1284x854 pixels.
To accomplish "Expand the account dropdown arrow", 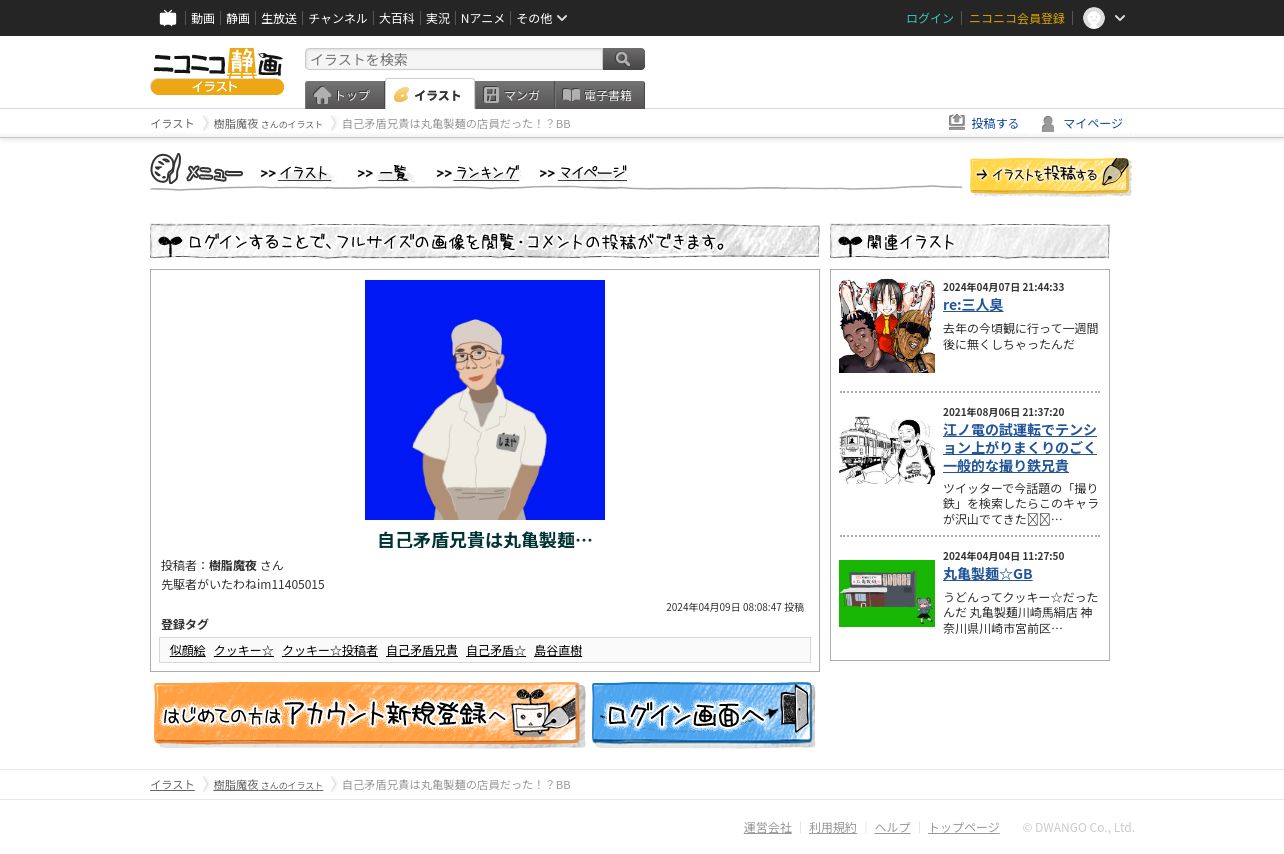I will 1120,18.
